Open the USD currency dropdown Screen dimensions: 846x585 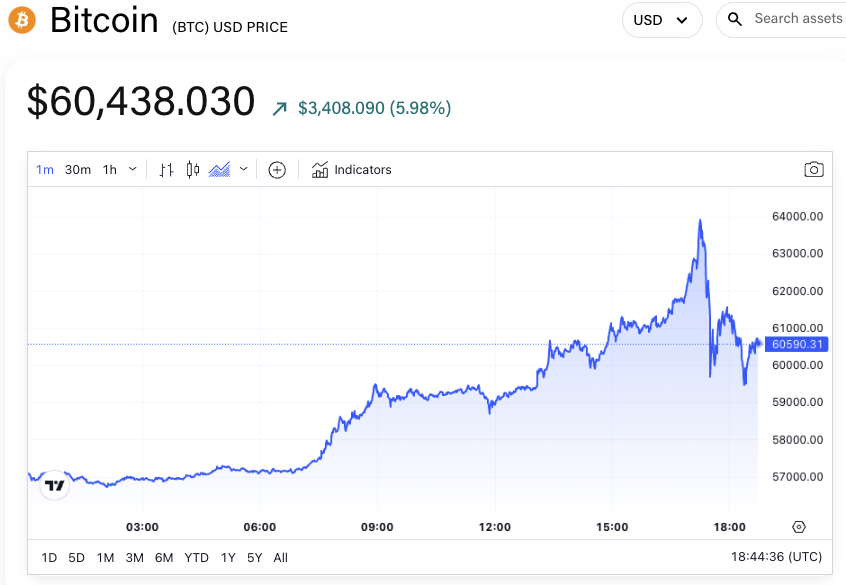661,20
